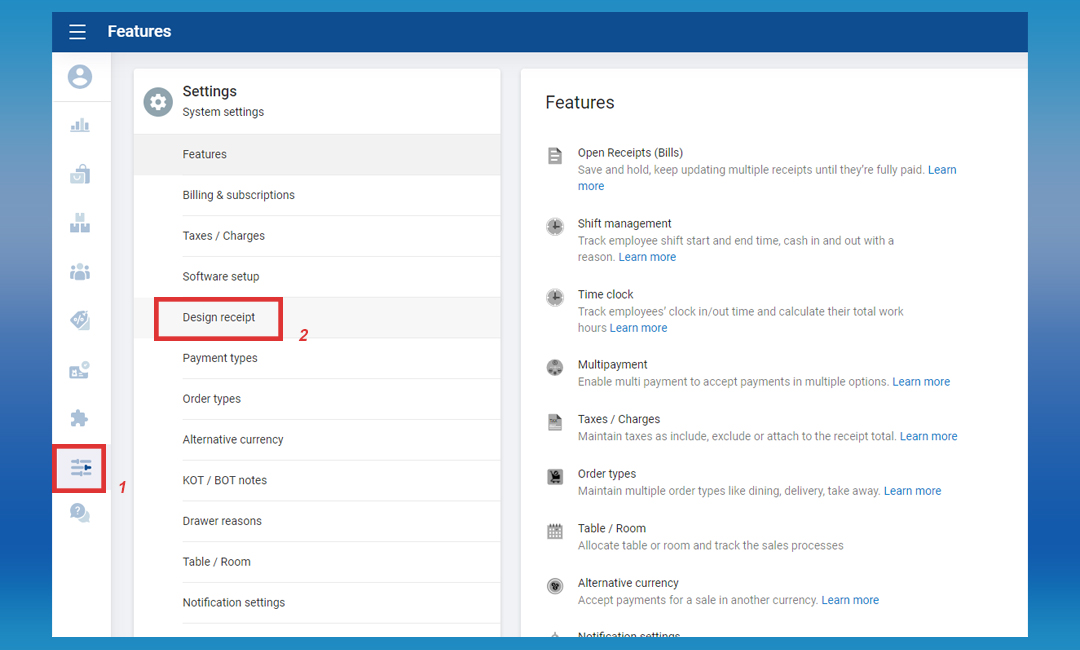Open the hamburger navigation menu
This screenshot has width=1080, height=650.
(x=77, y=32)
